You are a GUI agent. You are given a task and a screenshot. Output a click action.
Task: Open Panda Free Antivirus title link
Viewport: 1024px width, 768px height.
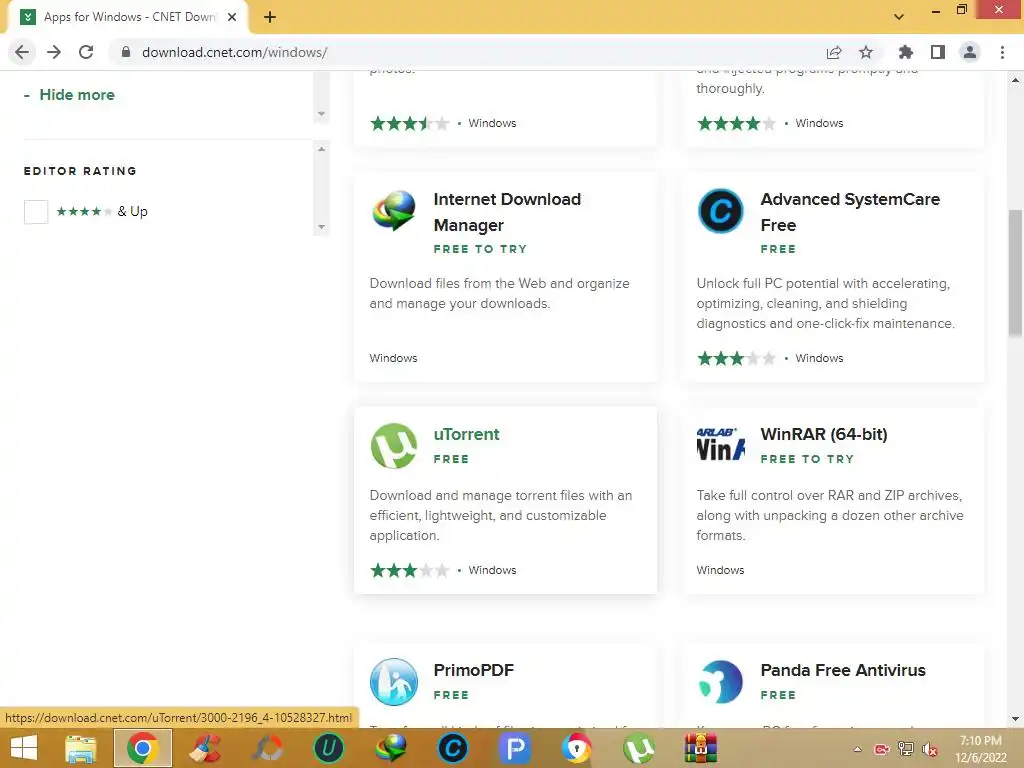[843, 670]
